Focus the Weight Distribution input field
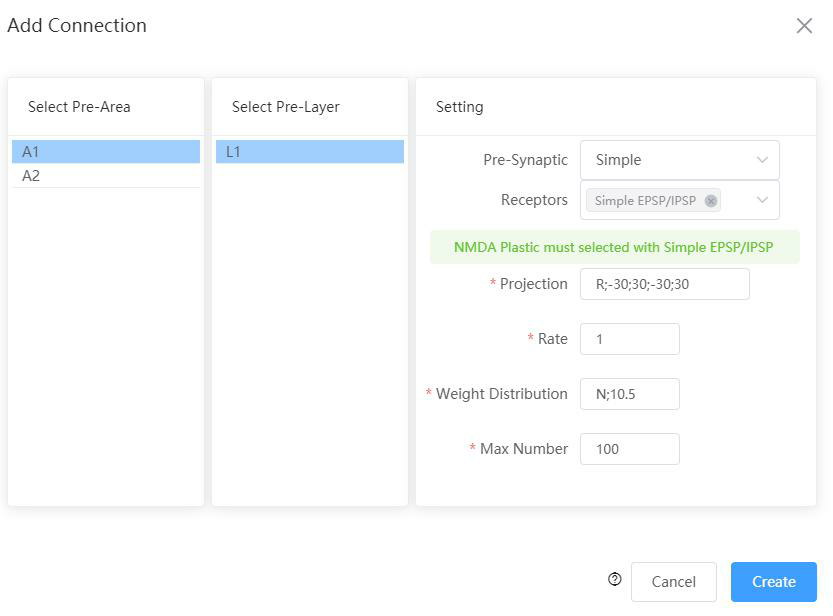Viewport: 833px width, 616px height. click(x=630, y=394)
